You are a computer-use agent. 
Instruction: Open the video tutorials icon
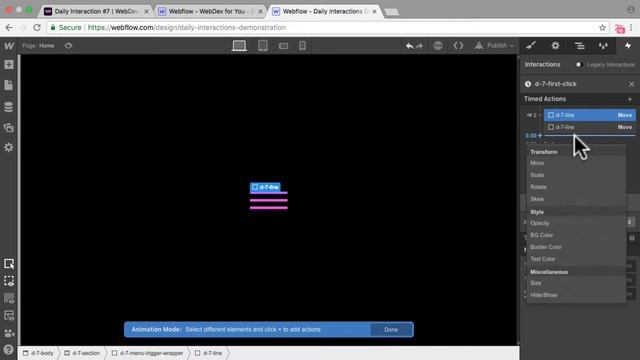click(9, 333)
